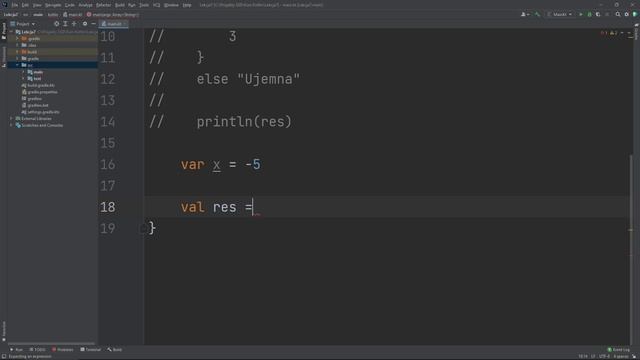Select the main.kt editor tab

(x=114, y=24)
